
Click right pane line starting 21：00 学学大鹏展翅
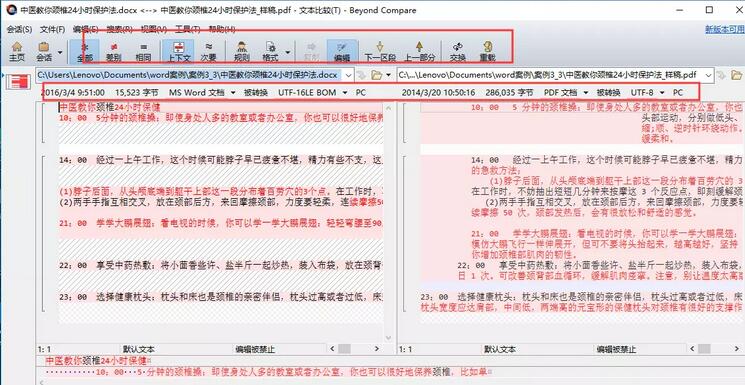pos(608,234)
